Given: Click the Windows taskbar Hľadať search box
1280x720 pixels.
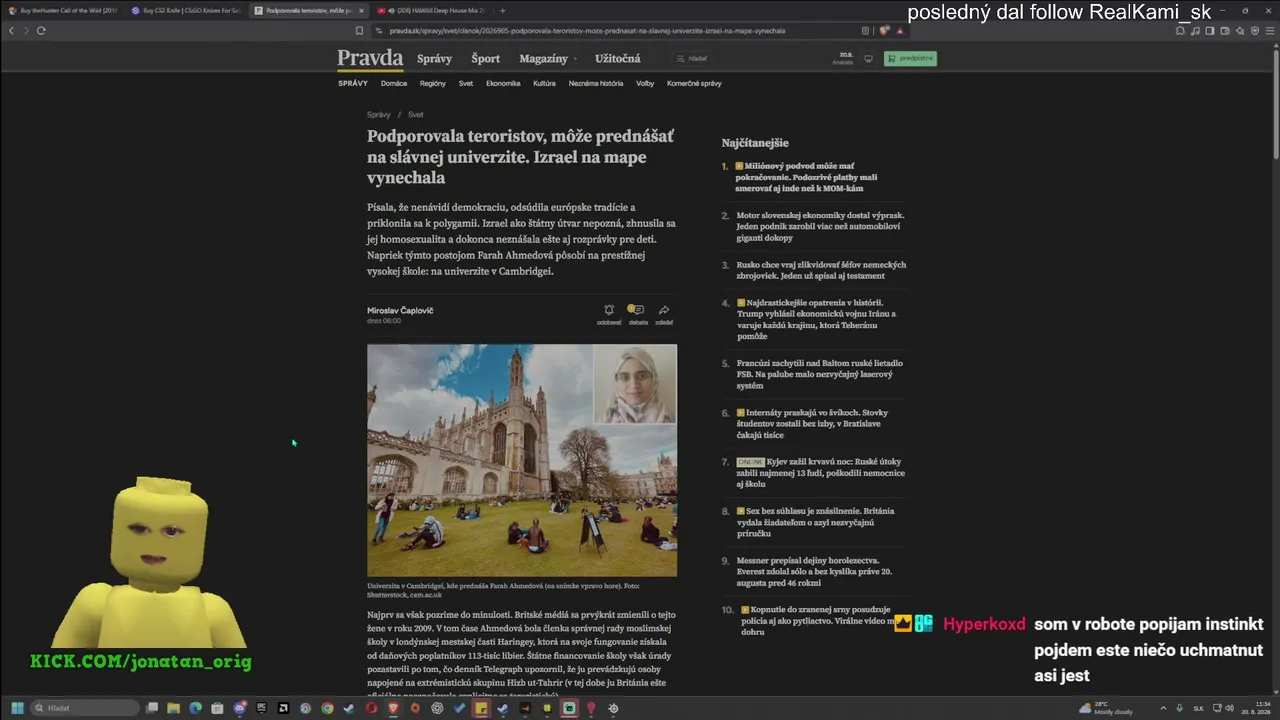Looking at the screenshot, I should [x=85, y=708].
